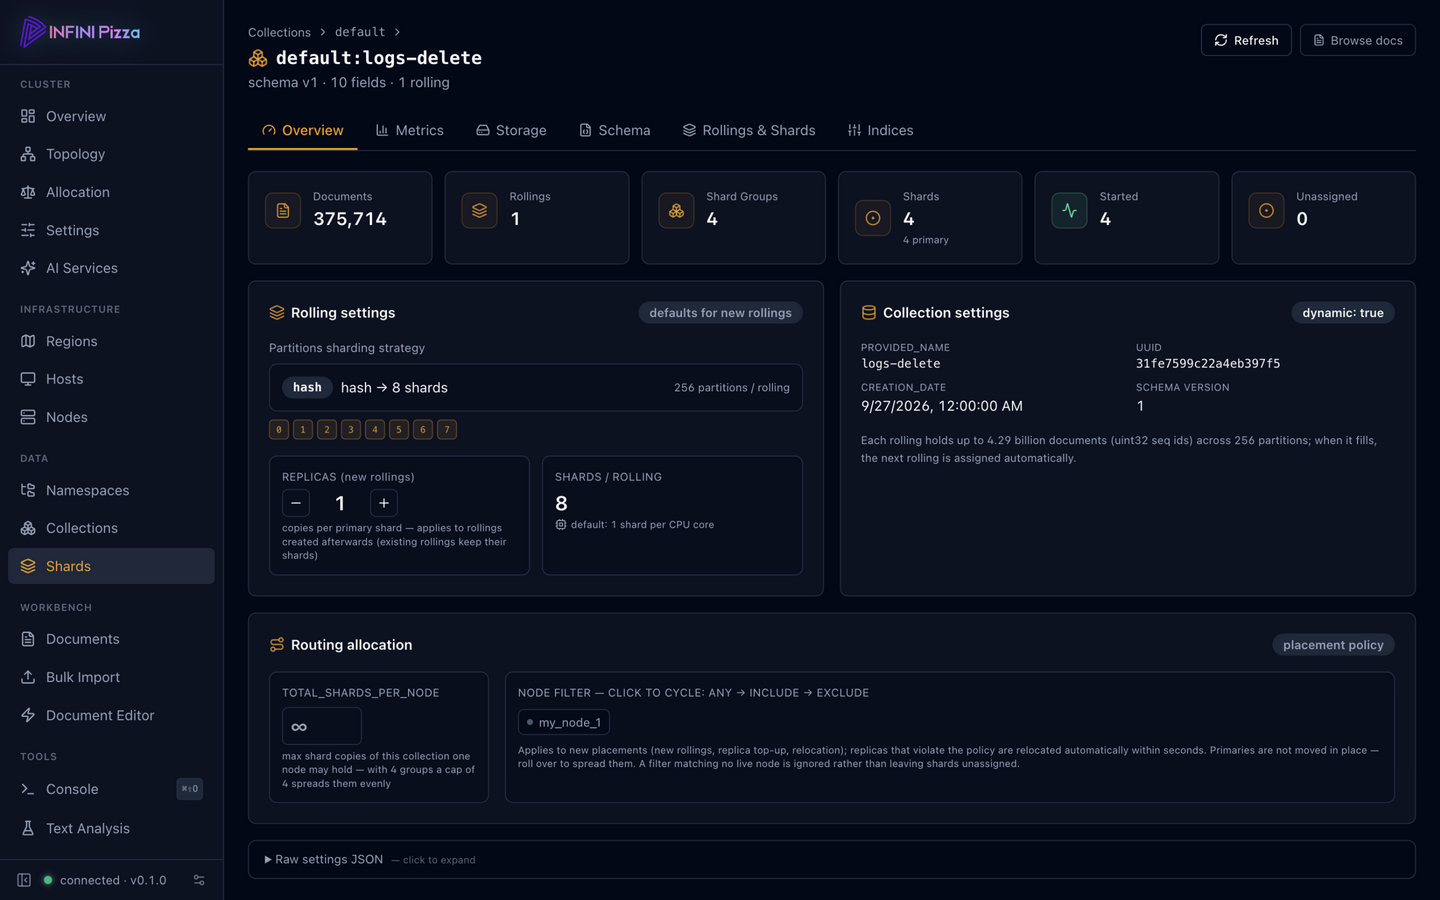
Task: Switch to the Metrics tab
Action: pyautogui.click(x=410, y=130)
